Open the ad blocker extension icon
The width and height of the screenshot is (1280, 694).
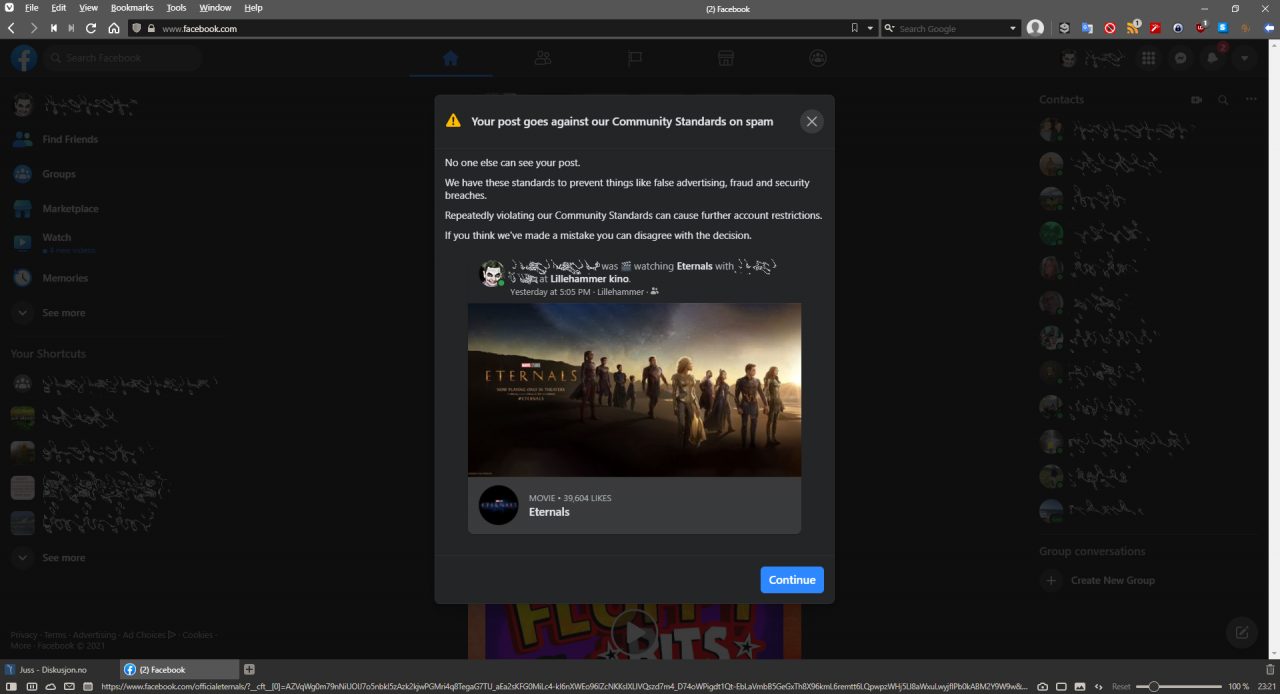click(1110, 28)
